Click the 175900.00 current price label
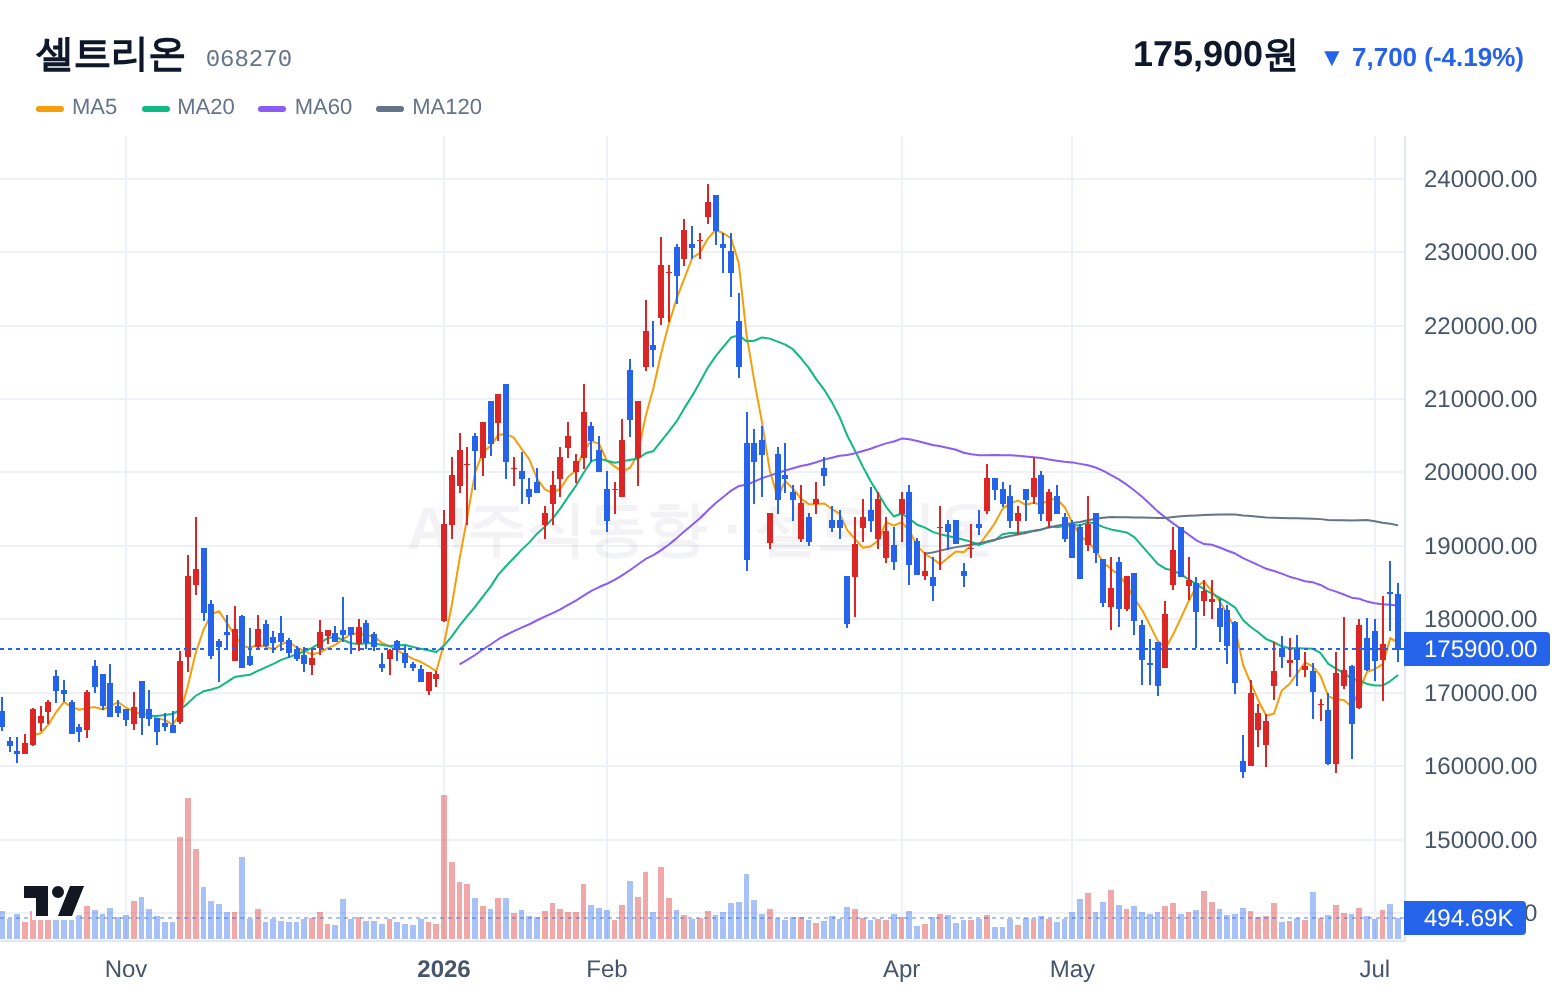 point(1479,649)
